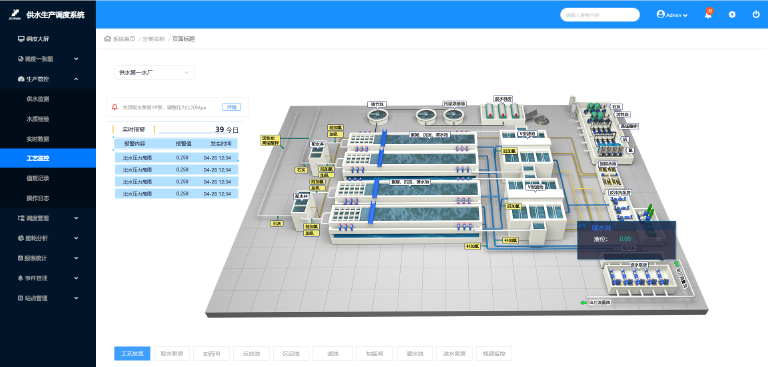Open the Admin account dropdown arrow
Screen dimensions: 768x367
click(x=685, y=15)
